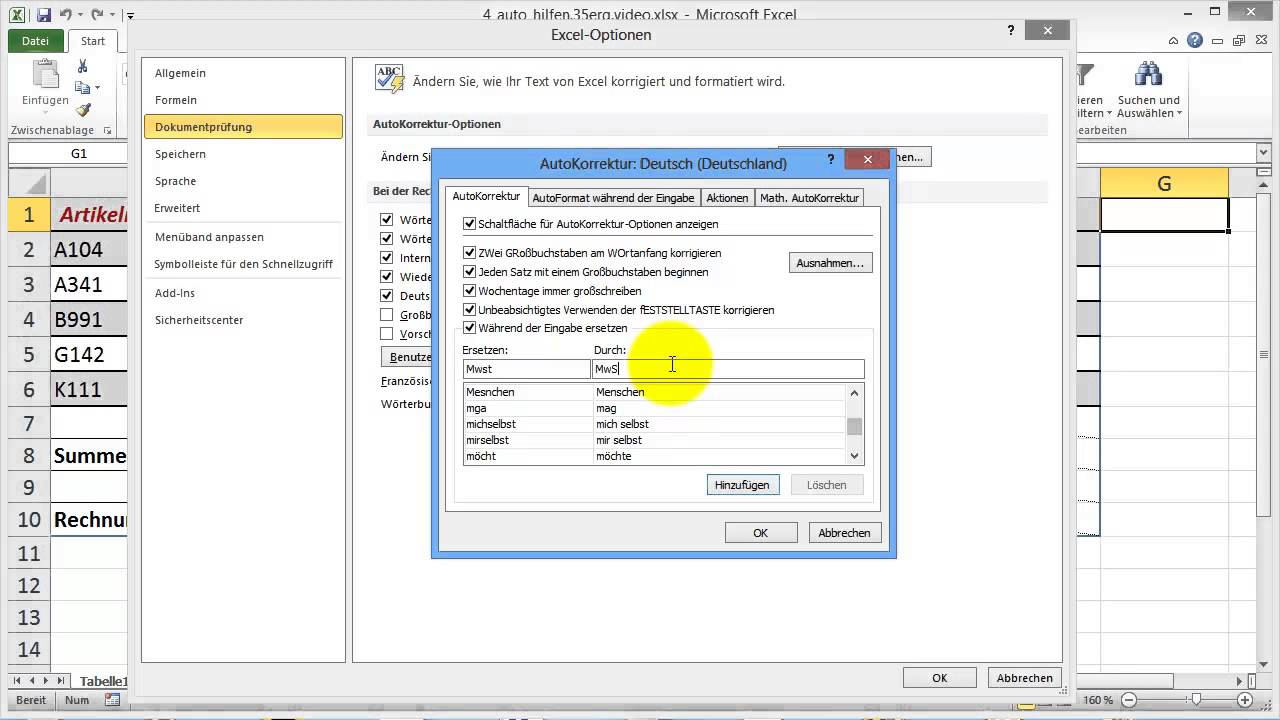
Task: Select the AutoKorrektur tab
Action: (486, 196)
